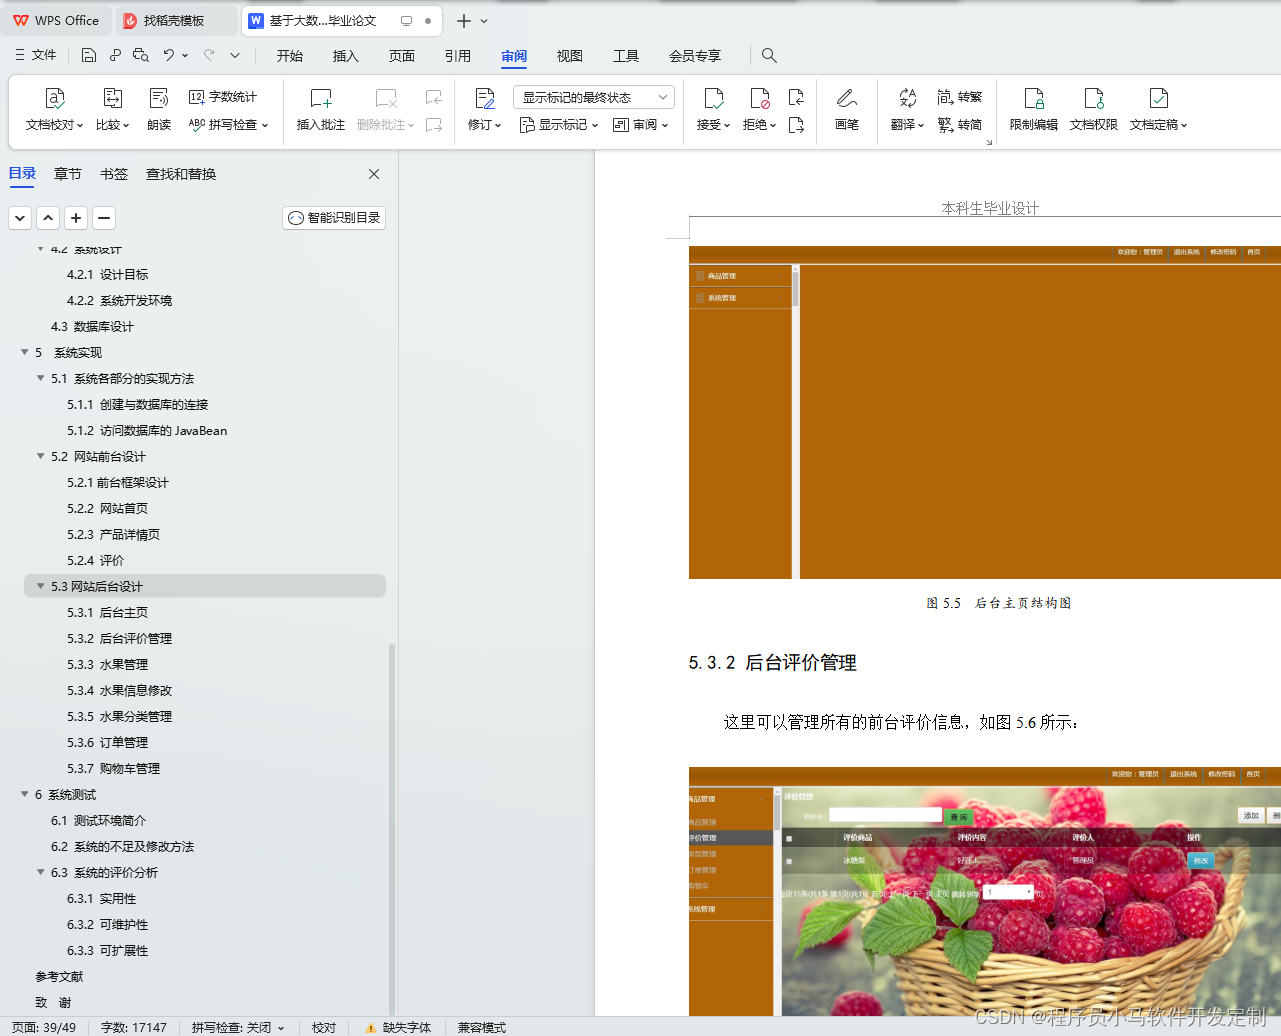Click 文档定稿 finalize document

coord(1159,109)
